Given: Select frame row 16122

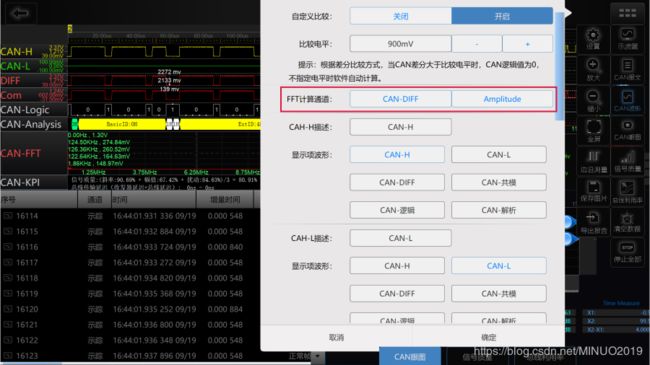Looking at the screenshot, I should pos(129,340).
